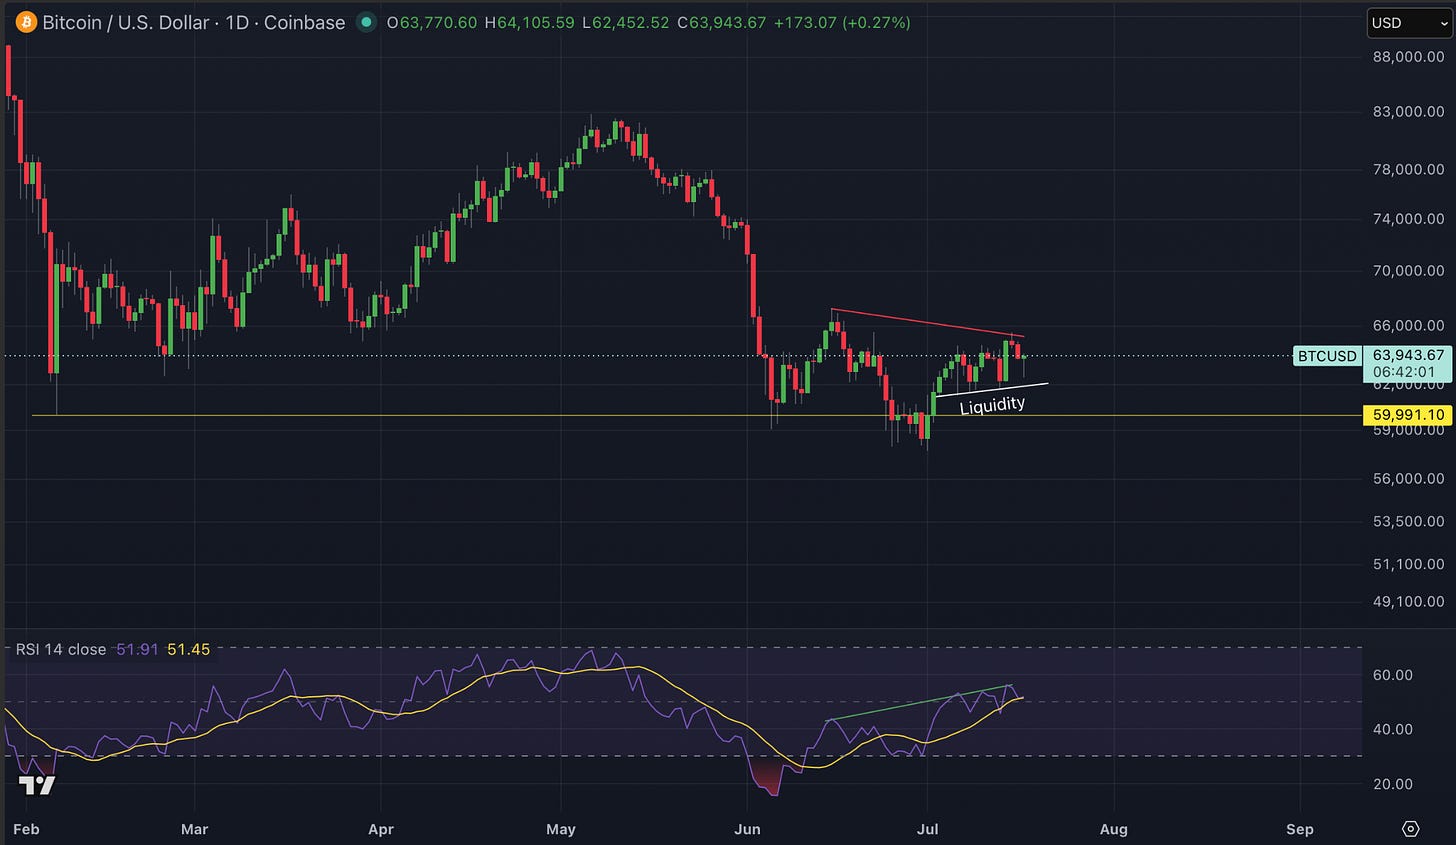Click the RSI 40.00 axis label

[x=1393, y=729]
